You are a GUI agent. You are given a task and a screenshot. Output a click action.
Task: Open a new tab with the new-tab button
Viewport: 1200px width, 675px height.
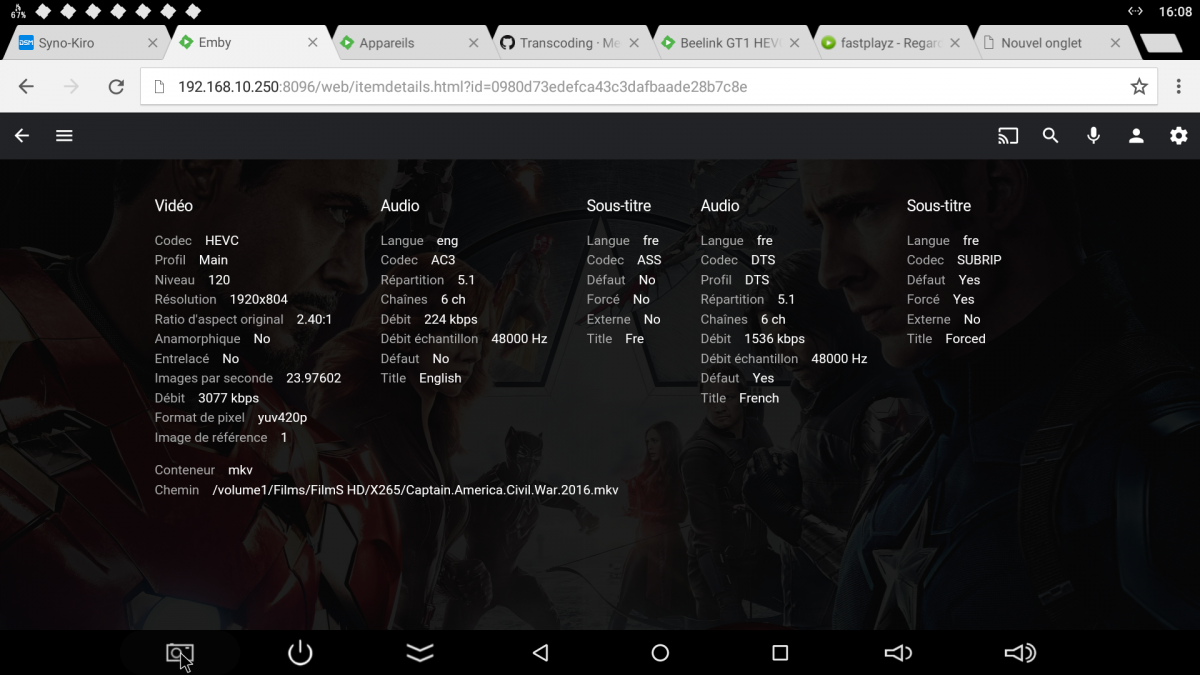coord(1161,43)
